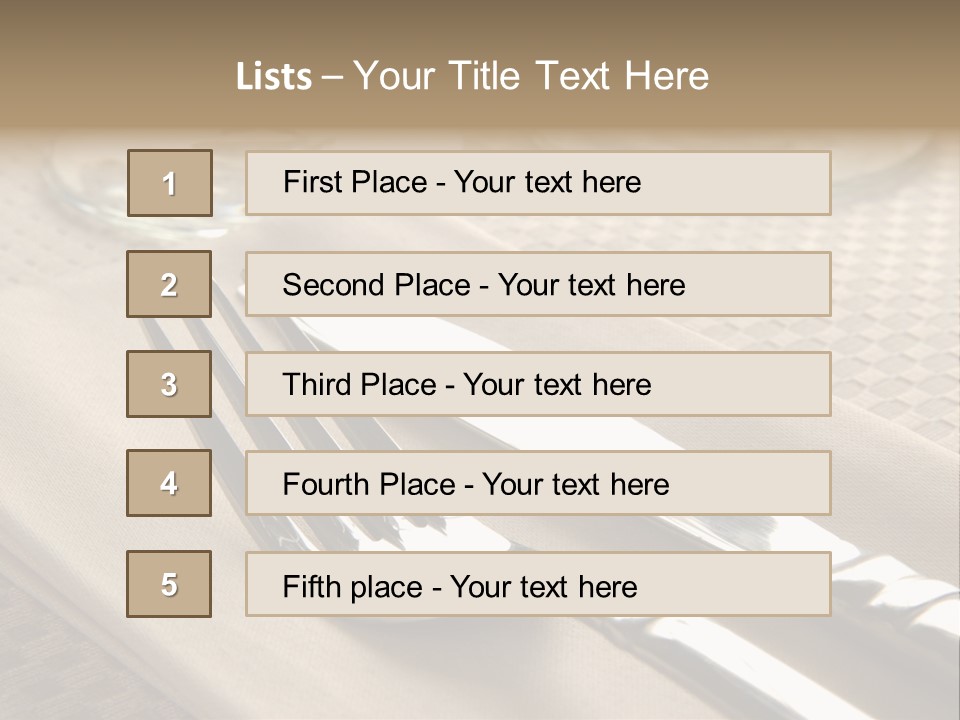This screenshot has width=960, height=720.
Task: Click the words 'Fifth place' in fifth bar
Action: pyautogui.click(x=353, y=587)
